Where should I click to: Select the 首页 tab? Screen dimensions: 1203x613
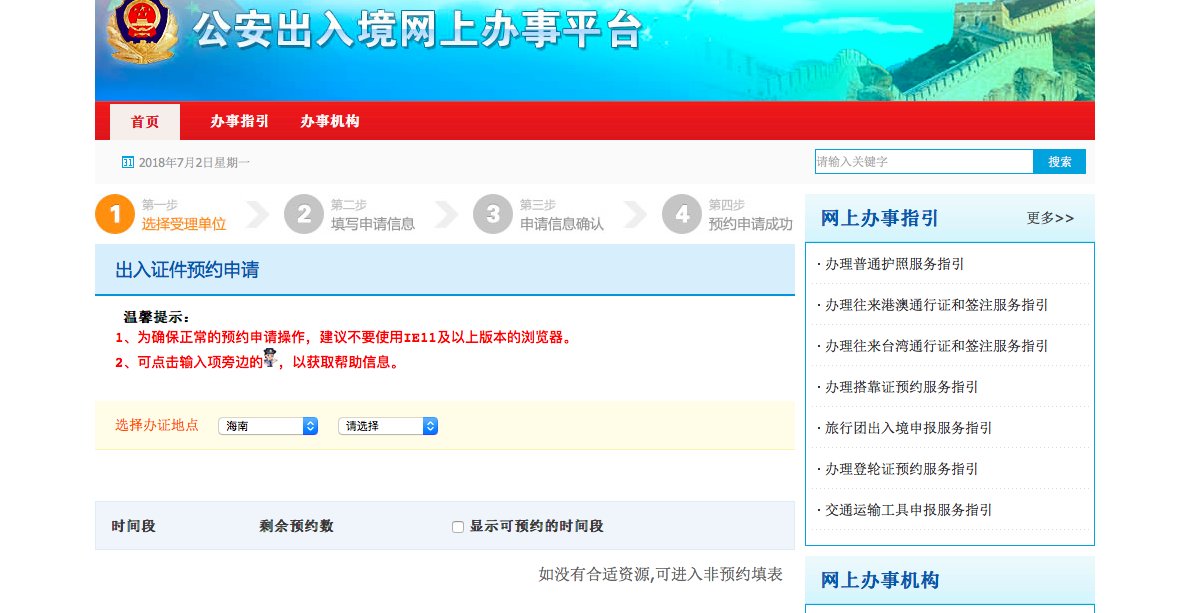144,120
